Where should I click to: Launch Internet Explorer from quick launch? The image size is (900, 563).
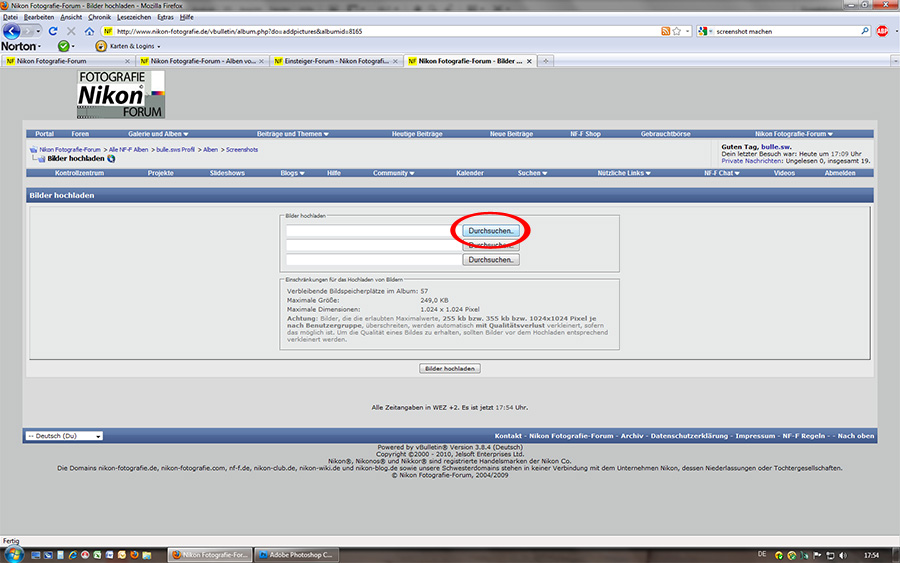pyautogui.click(x=72, y=555)
